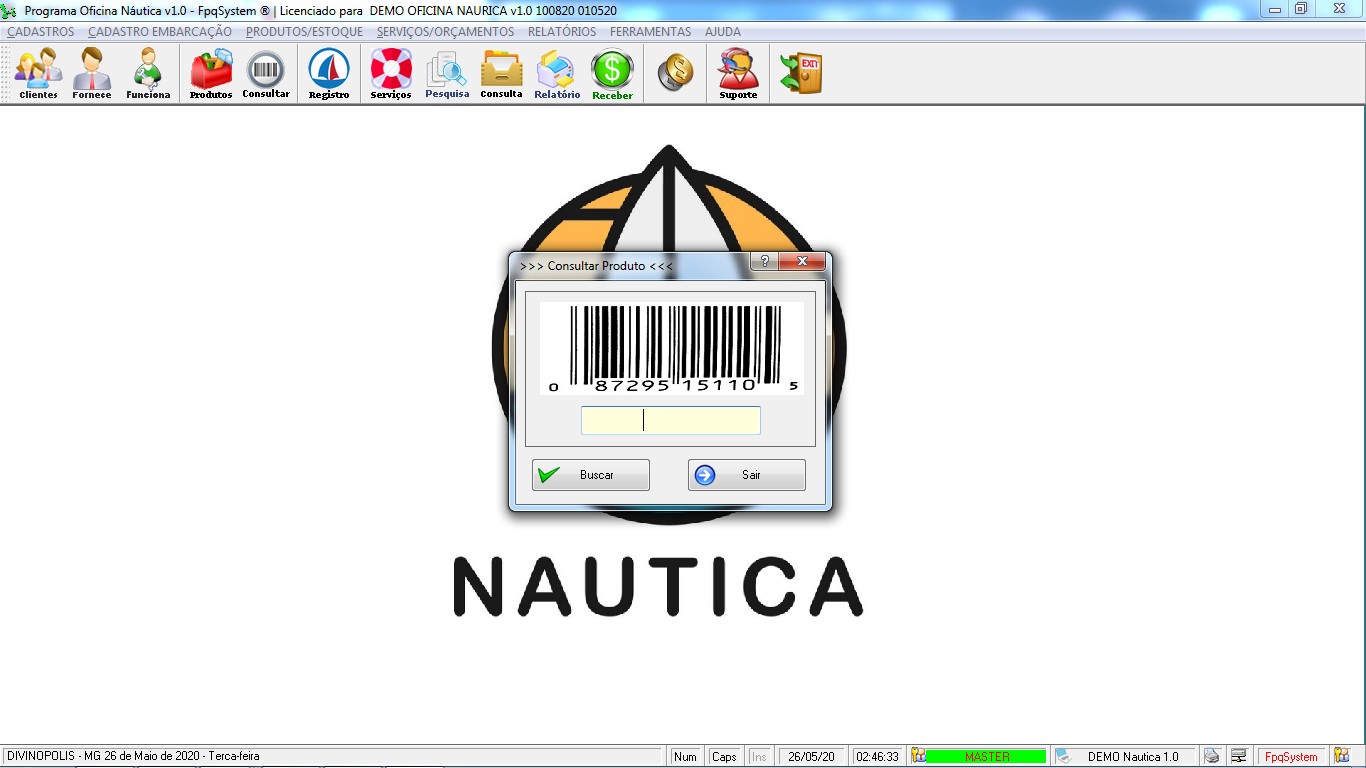Click the green MASTER user indicator
1366x768 pixels.
click(x=986, y=756)
